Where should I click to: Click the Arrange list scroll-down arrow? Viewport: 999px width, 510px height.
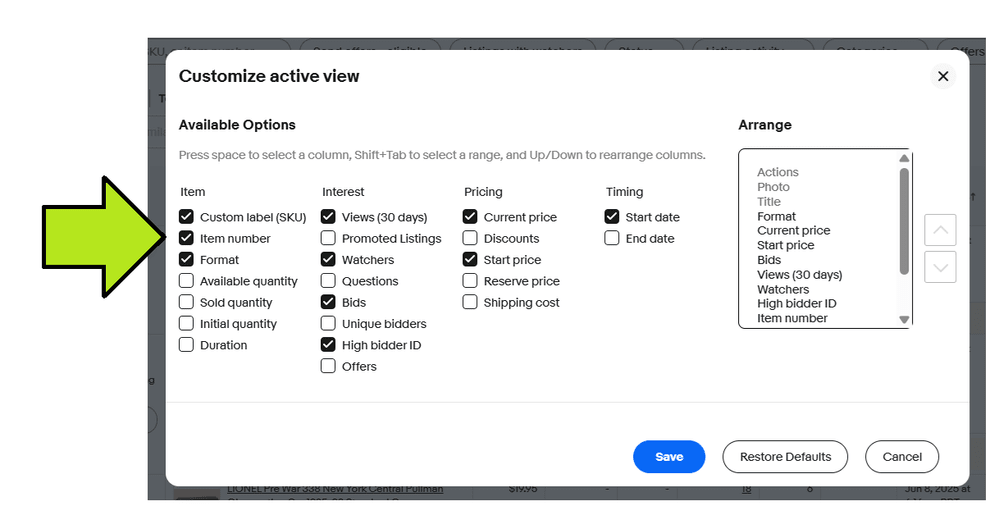point(904,319)
